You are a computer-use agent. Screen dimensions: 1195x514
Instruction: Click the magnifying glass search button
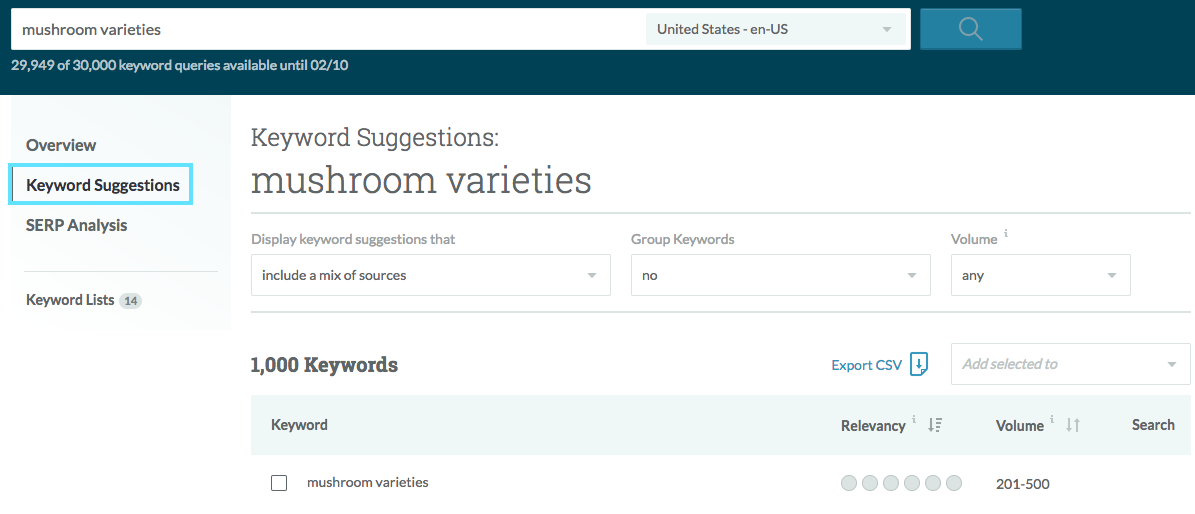[970, 29]
